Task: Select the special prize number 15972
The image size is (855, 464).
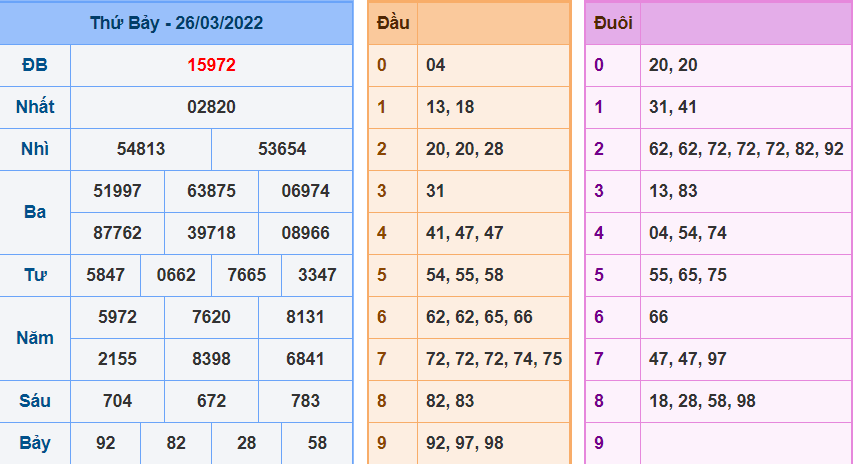Action: [x=212, y=65]
